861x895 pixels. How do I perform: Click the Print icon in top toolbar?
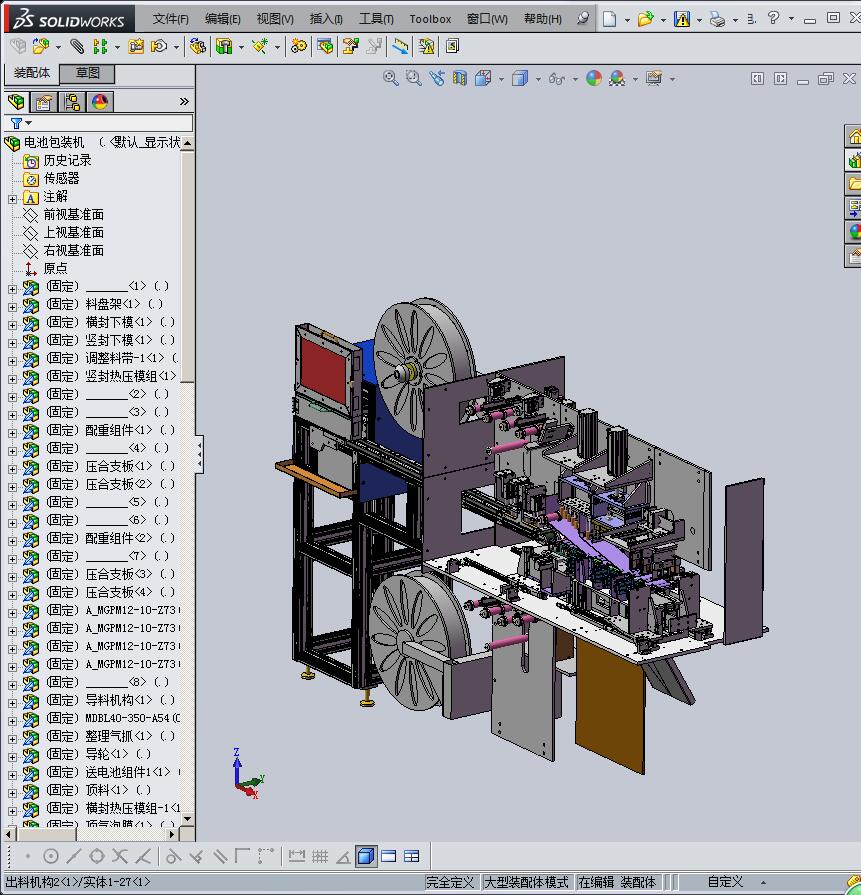[716, 19]
